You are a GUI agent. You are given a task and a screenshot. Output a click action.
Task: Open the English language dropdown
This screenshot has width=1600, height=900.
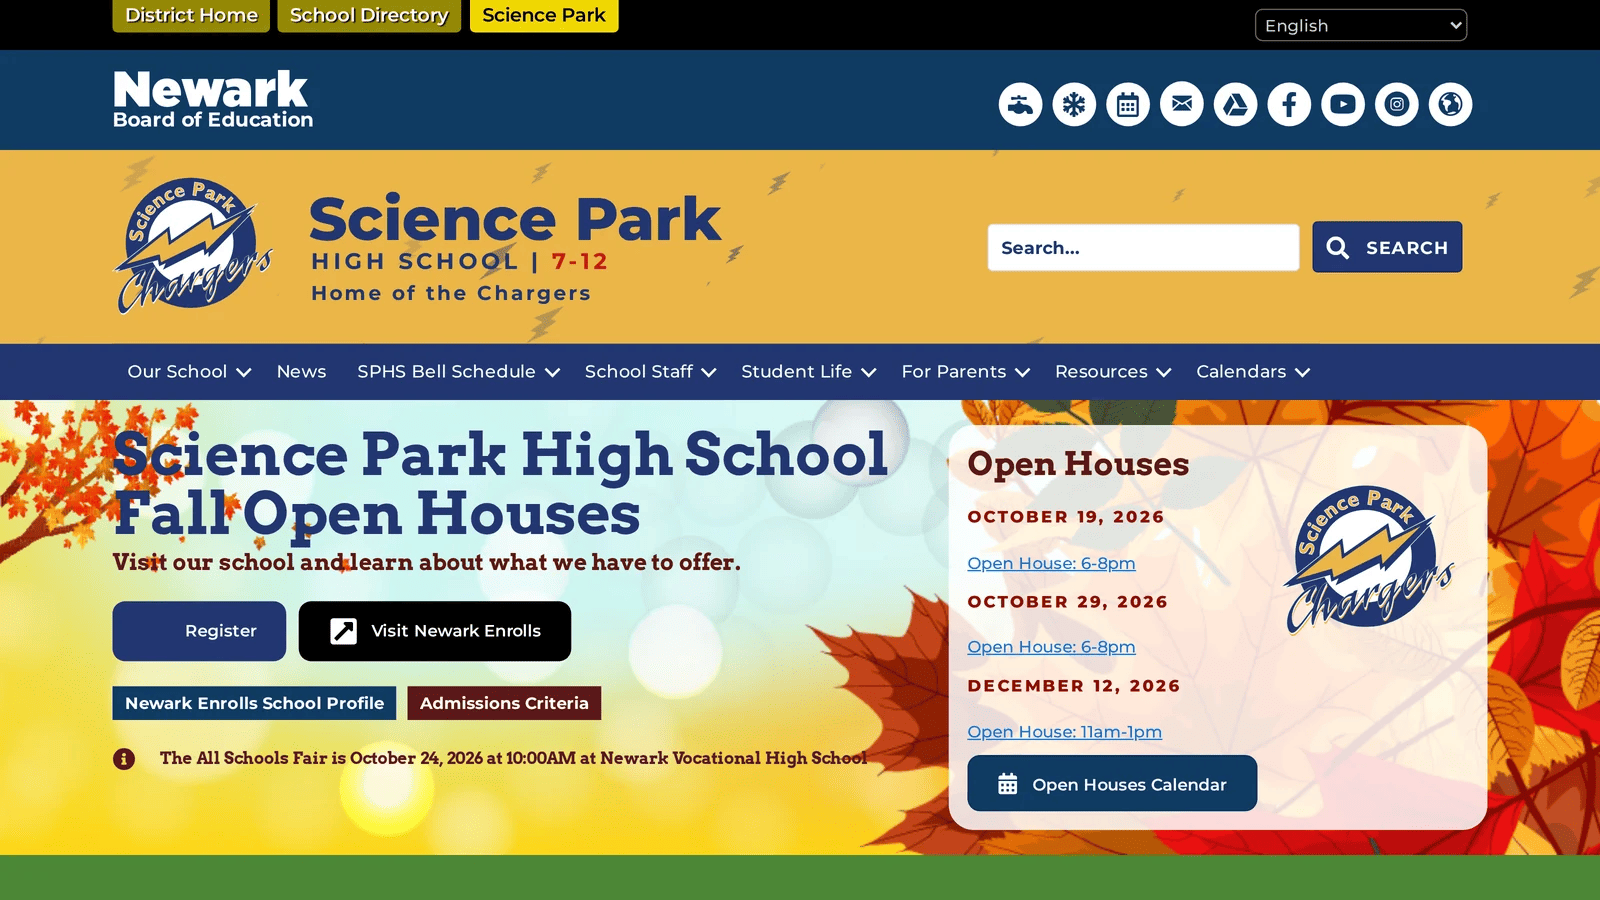(x=1361, y=25)
